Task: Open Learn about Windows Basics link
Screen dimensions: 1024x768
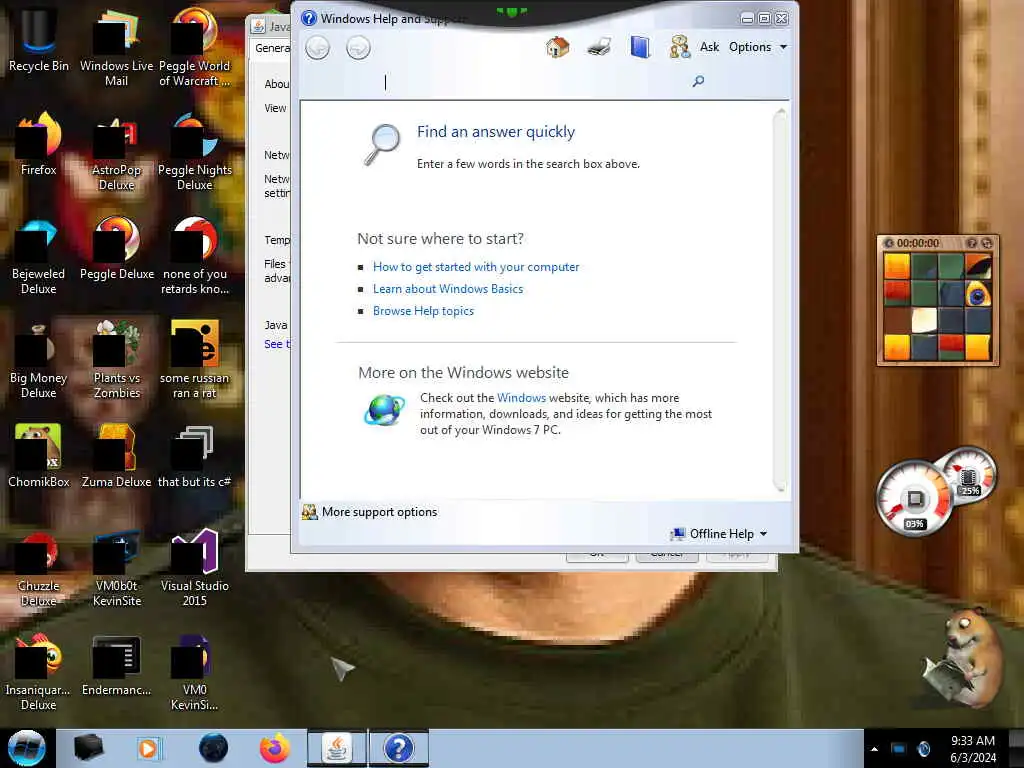Action: [447, 289]
